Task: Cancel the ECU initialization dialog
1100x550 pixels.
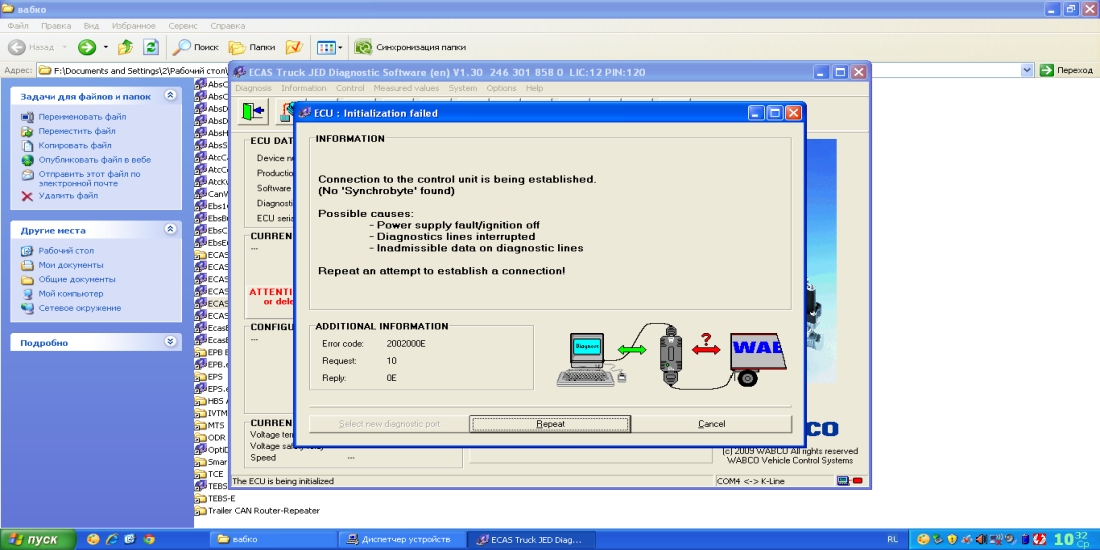Action: [x=711, y=424]
